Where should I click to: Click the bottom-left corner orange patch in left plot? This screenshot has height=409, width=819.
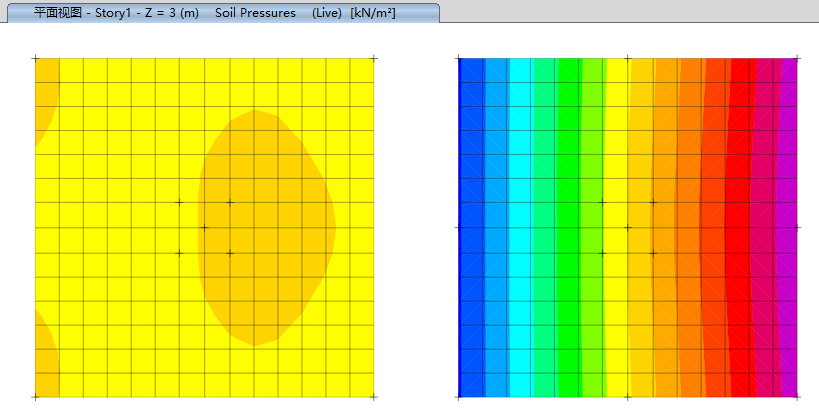click(46, 355)
